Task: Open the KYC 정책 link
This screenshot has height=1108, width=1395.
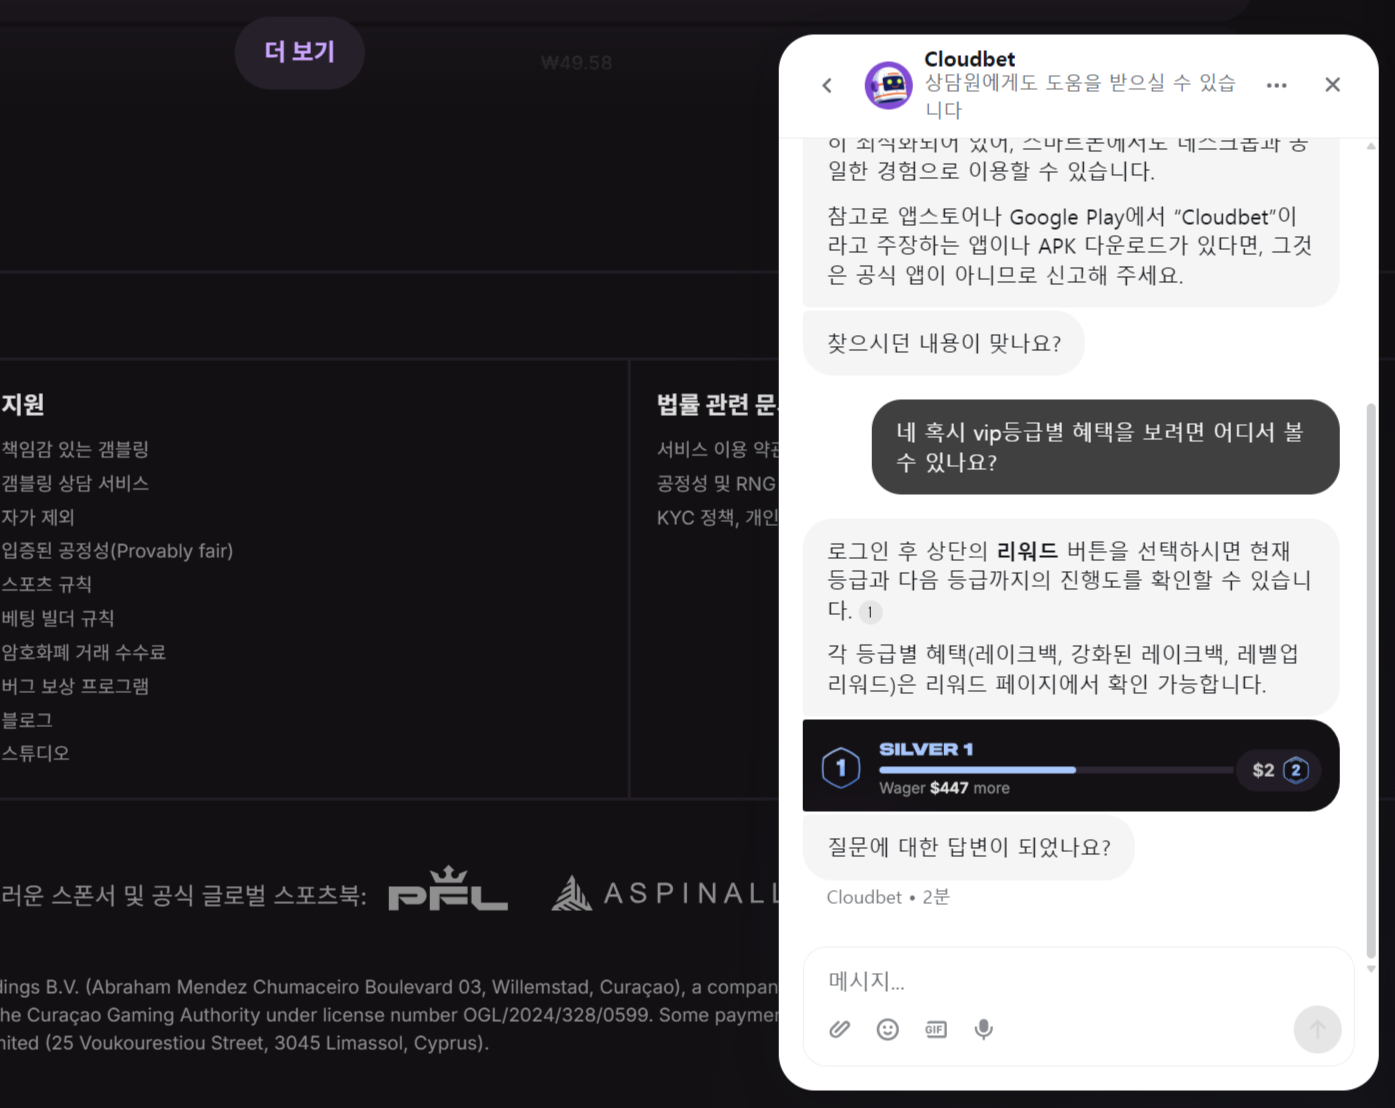Action: 717,517
